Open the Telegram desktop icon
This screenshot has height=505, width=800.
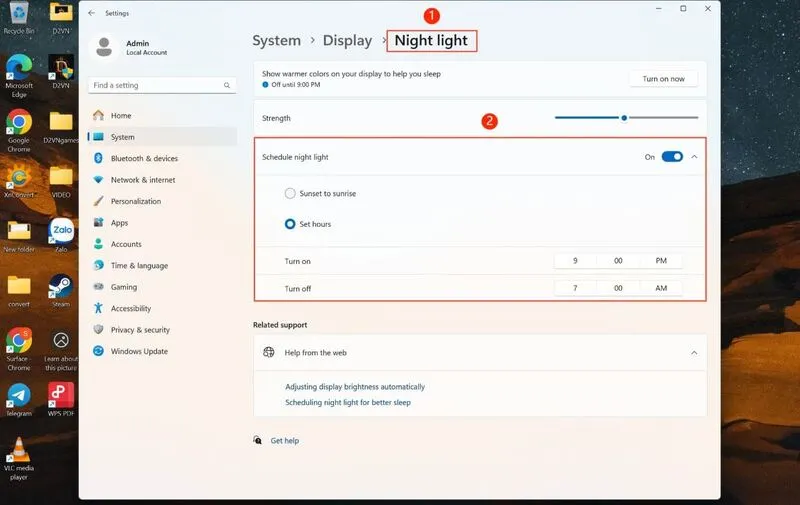(x=19, y=400)
